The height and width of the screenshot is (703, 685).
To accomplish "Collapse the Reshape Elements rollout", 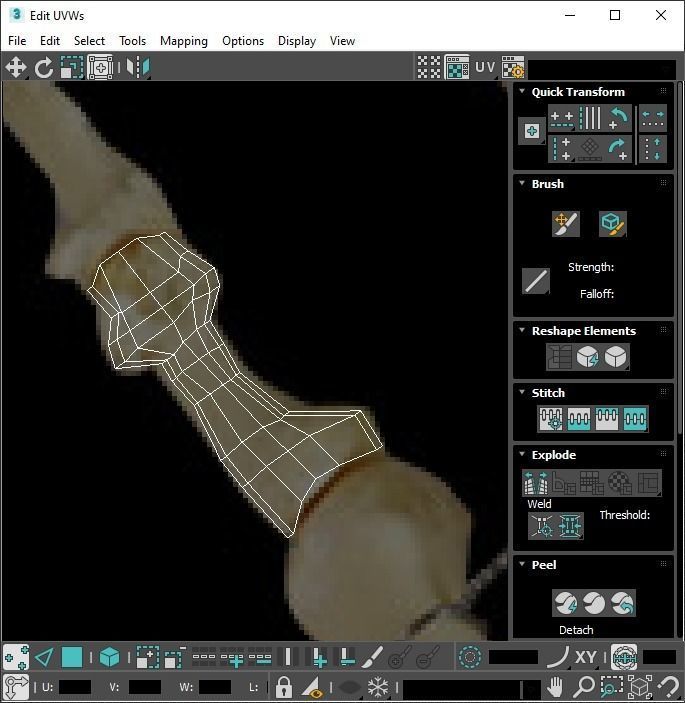I will pyautogui.click(x=522, y=330).
